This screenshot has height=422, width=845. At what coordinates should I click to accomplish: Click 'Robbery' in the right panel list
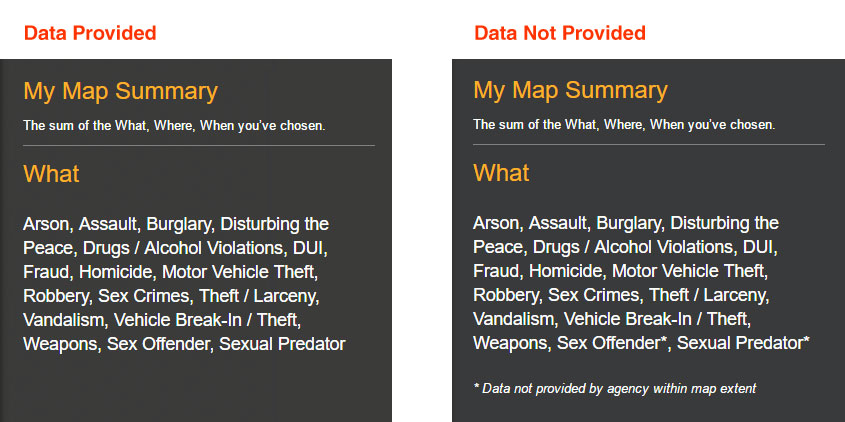coord(506,295)
